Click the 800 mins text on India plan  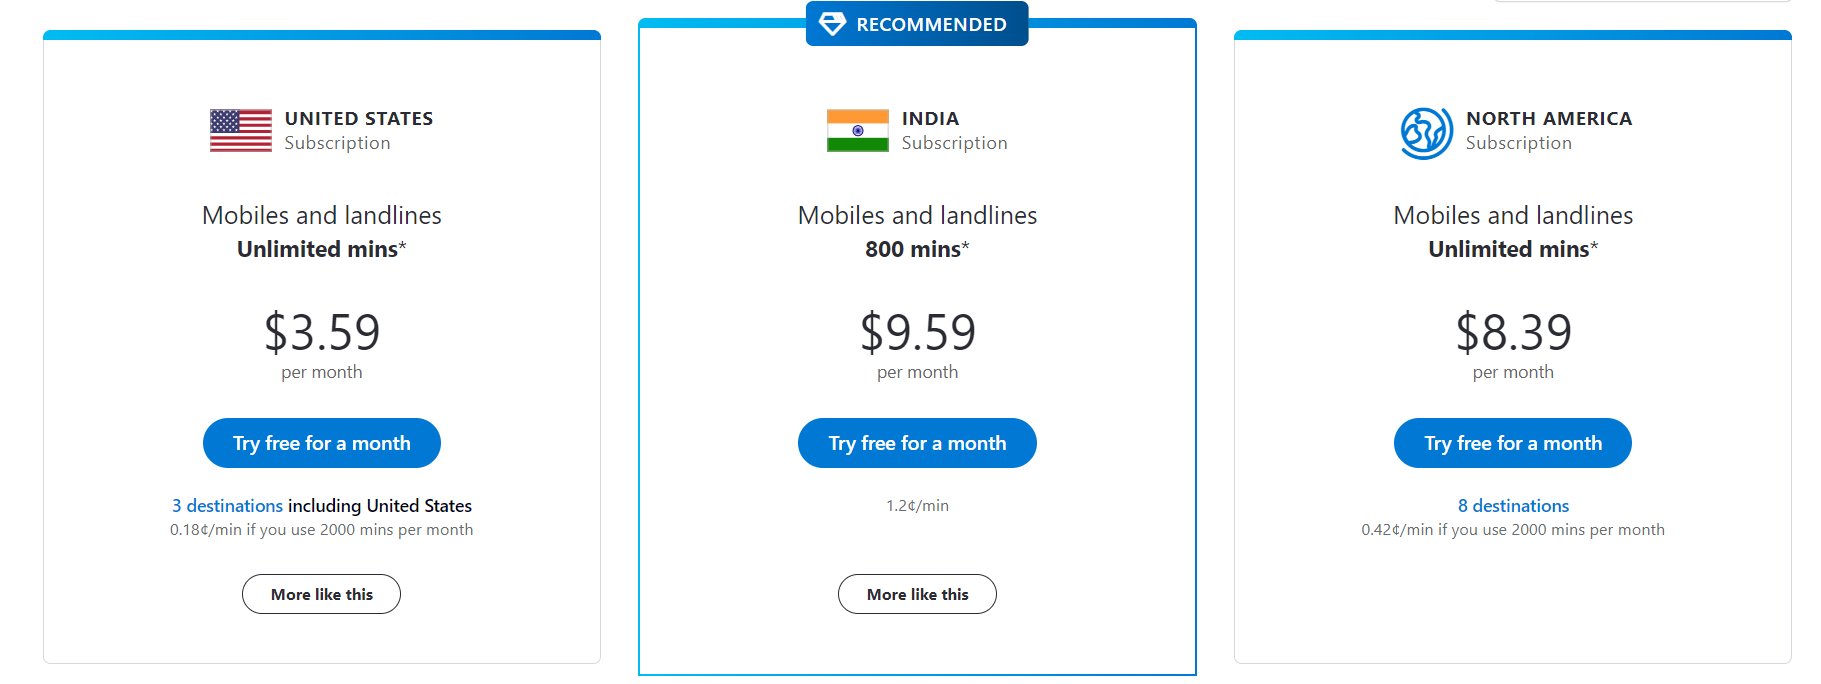[913, 249]
